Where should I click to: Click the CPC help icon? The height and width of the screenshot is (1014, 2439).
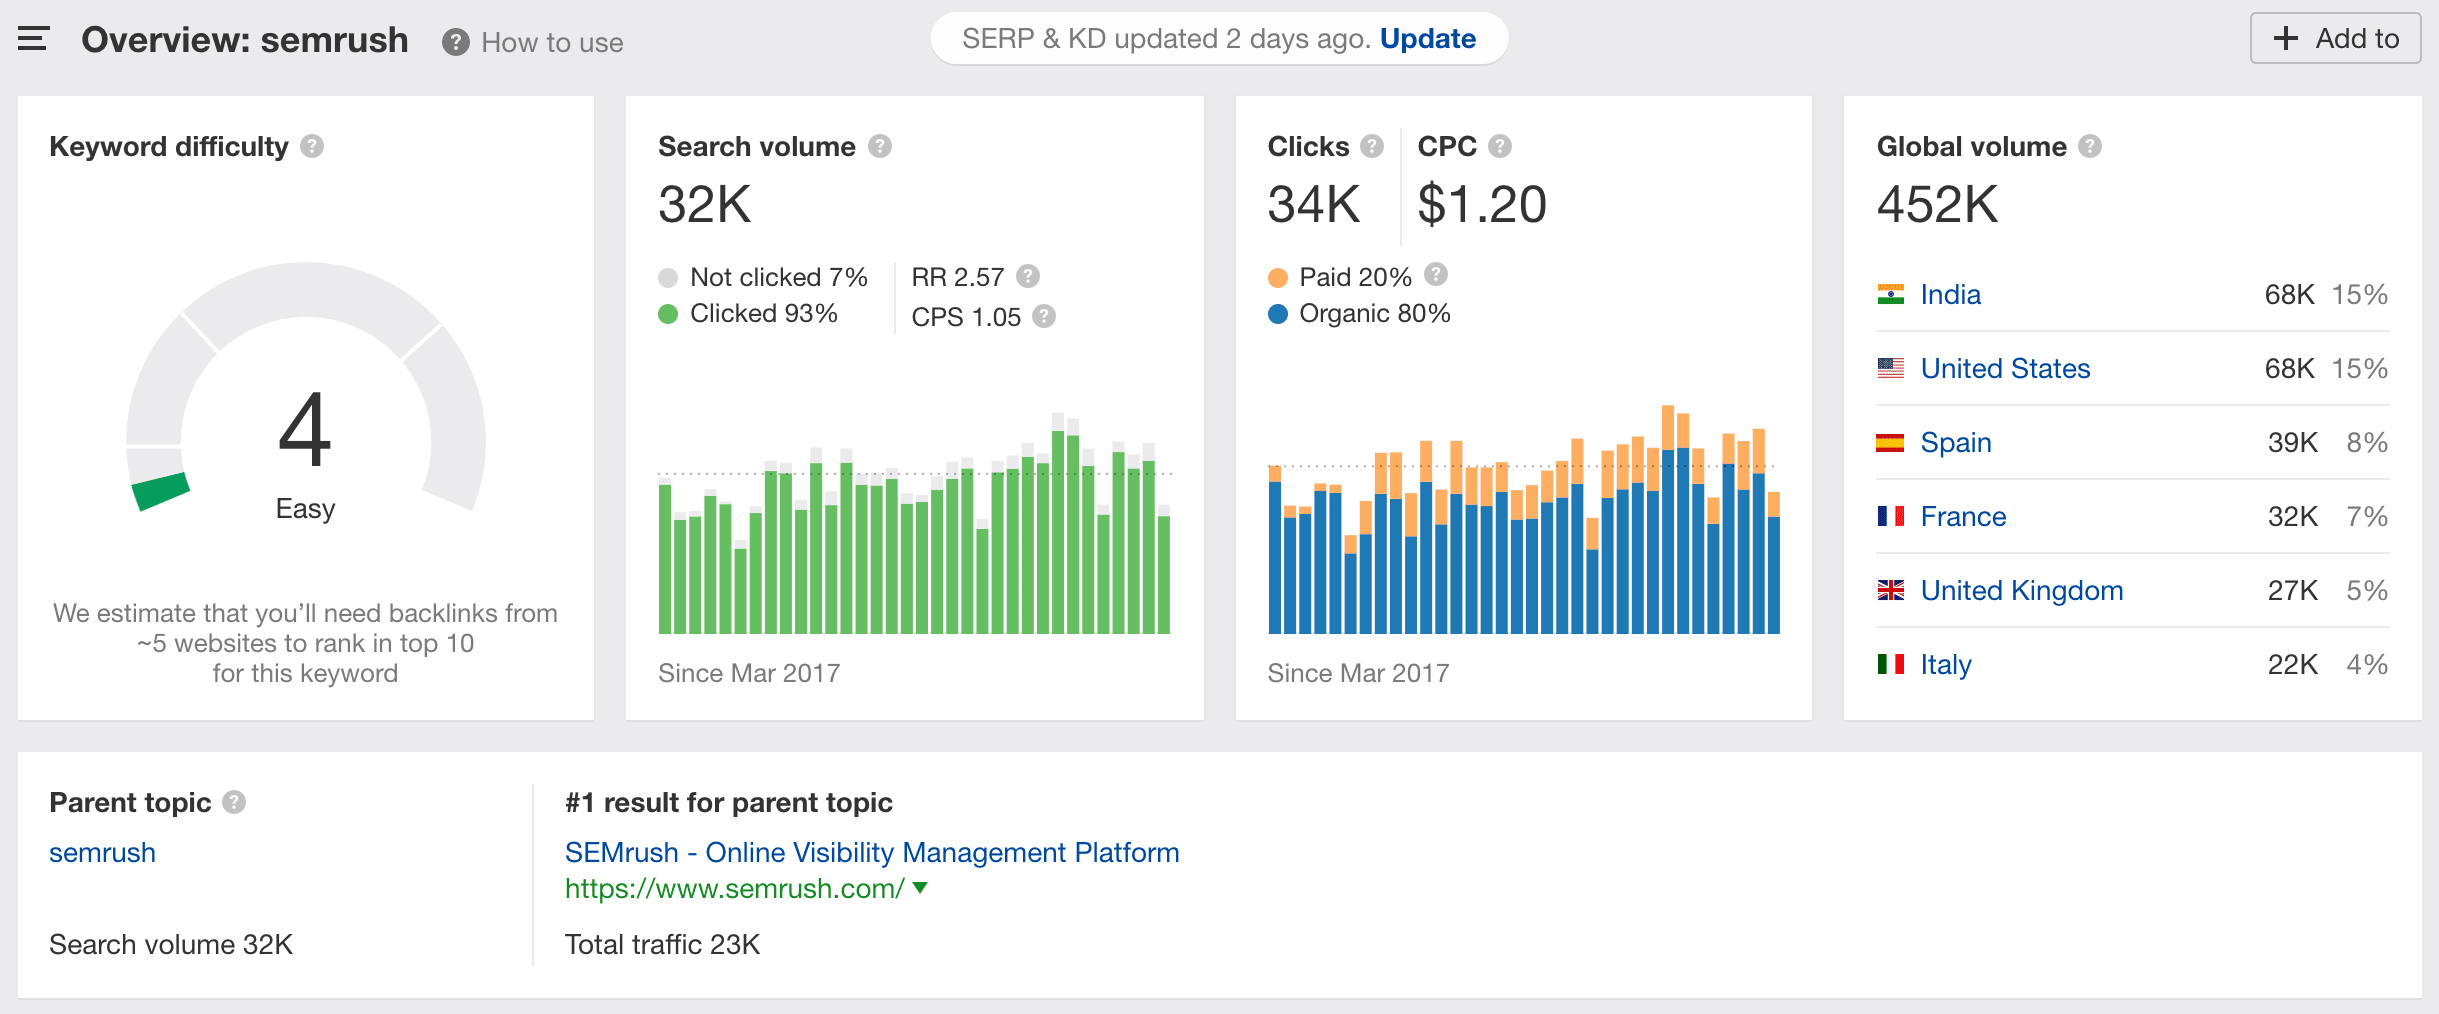click(1500, 146)
